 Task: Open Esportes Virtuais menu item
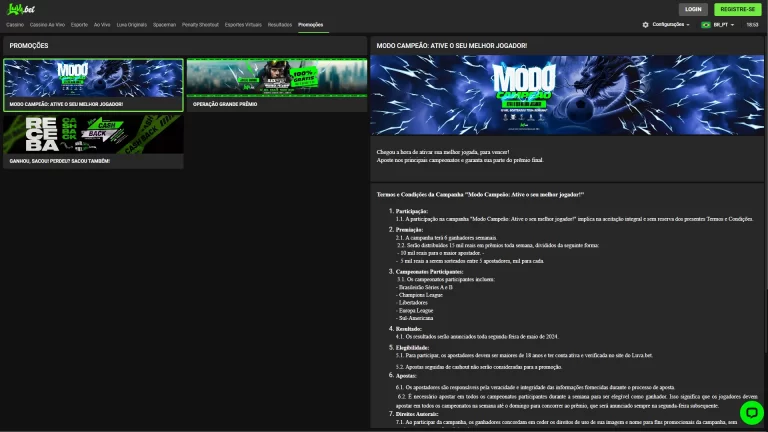coord(243,24)
